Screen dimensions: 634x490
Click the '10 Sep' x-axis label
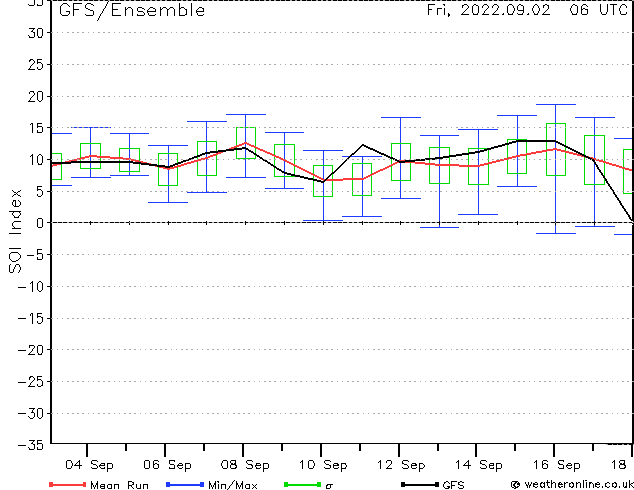tap(323, 465)
